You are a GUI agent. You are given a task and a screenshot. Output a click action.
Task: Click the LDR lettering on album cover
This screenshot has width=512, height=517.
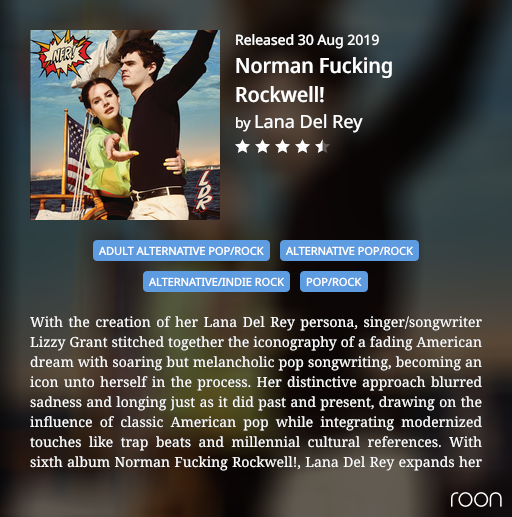coord(204,191)
